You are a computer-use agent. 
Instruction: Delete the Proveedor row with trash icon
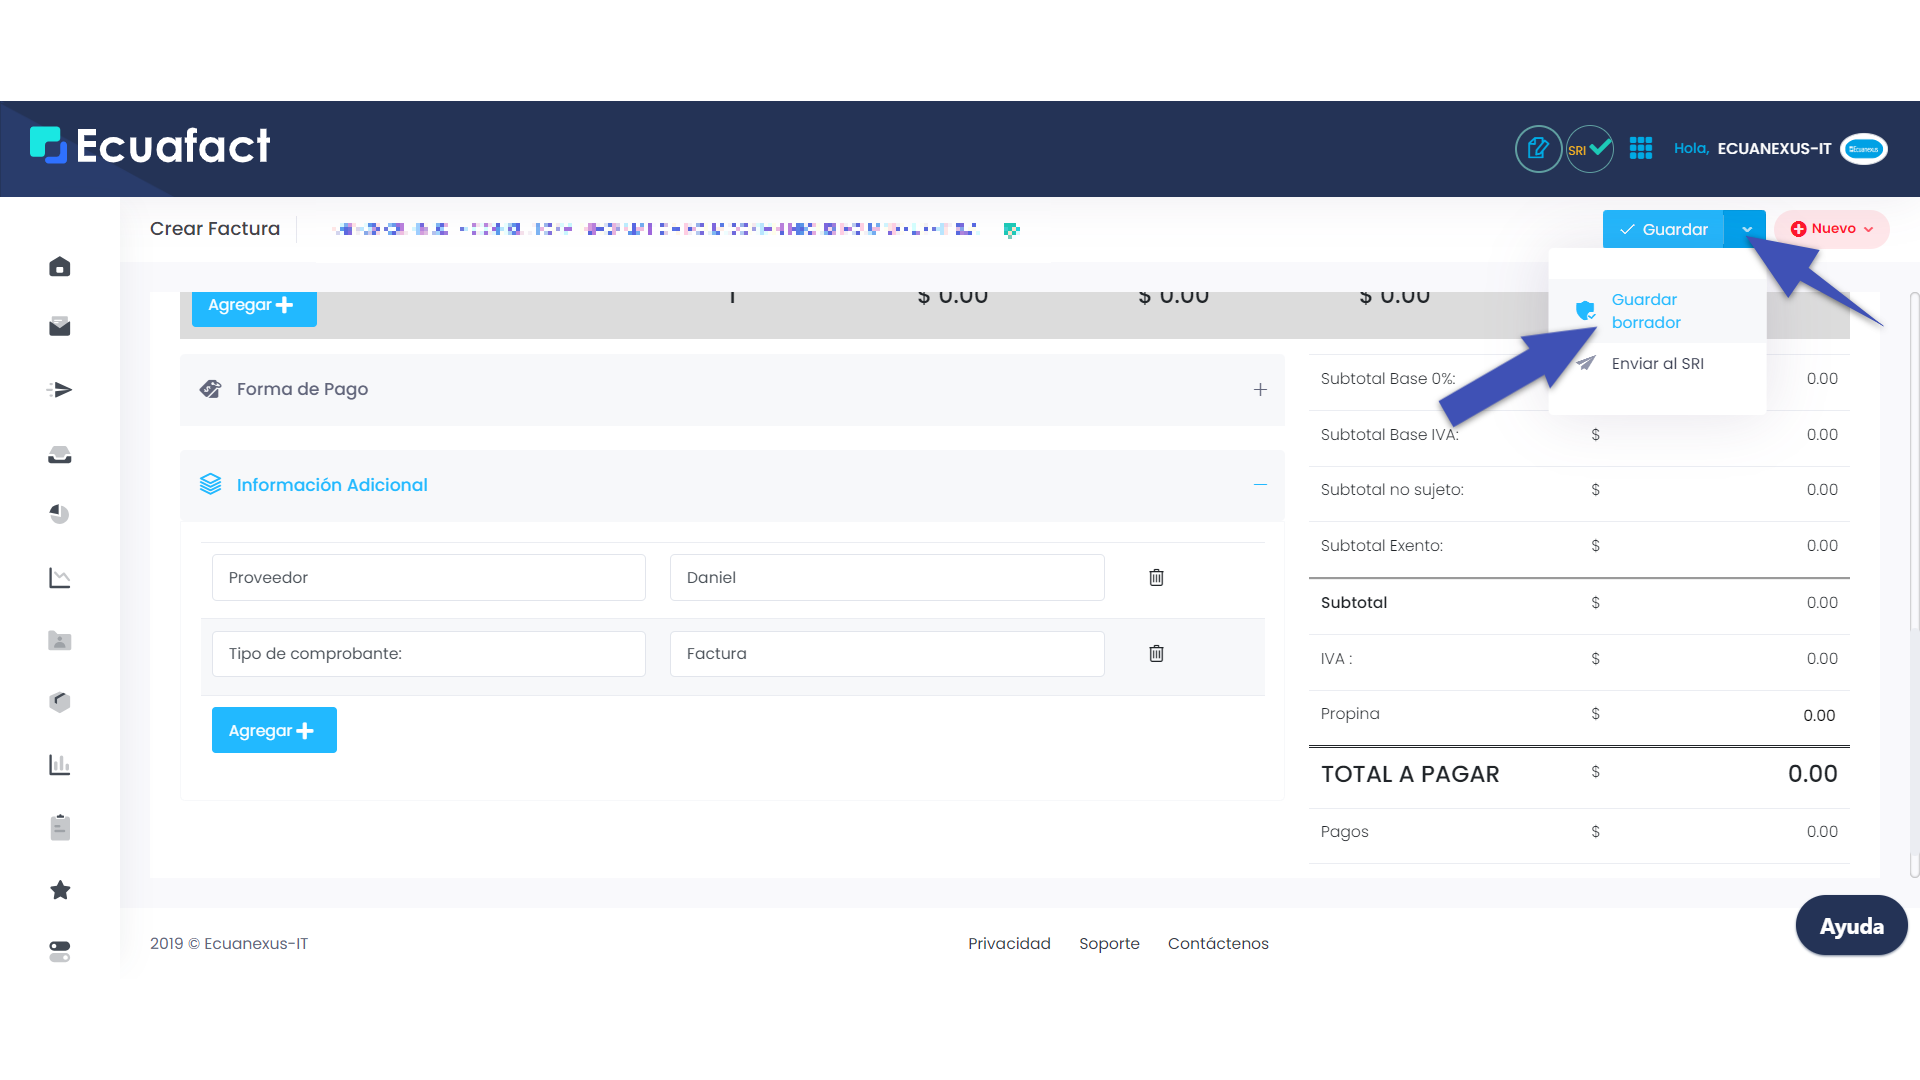click(1156, 577)
